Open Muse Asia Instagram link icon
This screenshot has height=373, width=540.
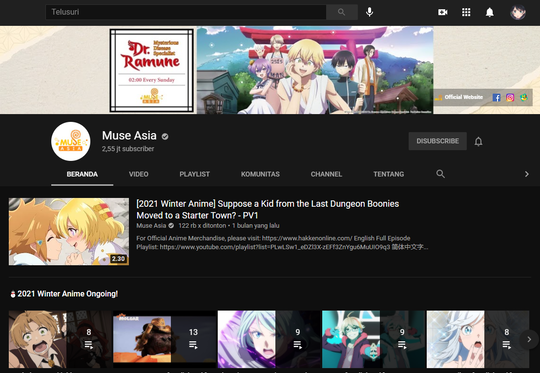510,97
